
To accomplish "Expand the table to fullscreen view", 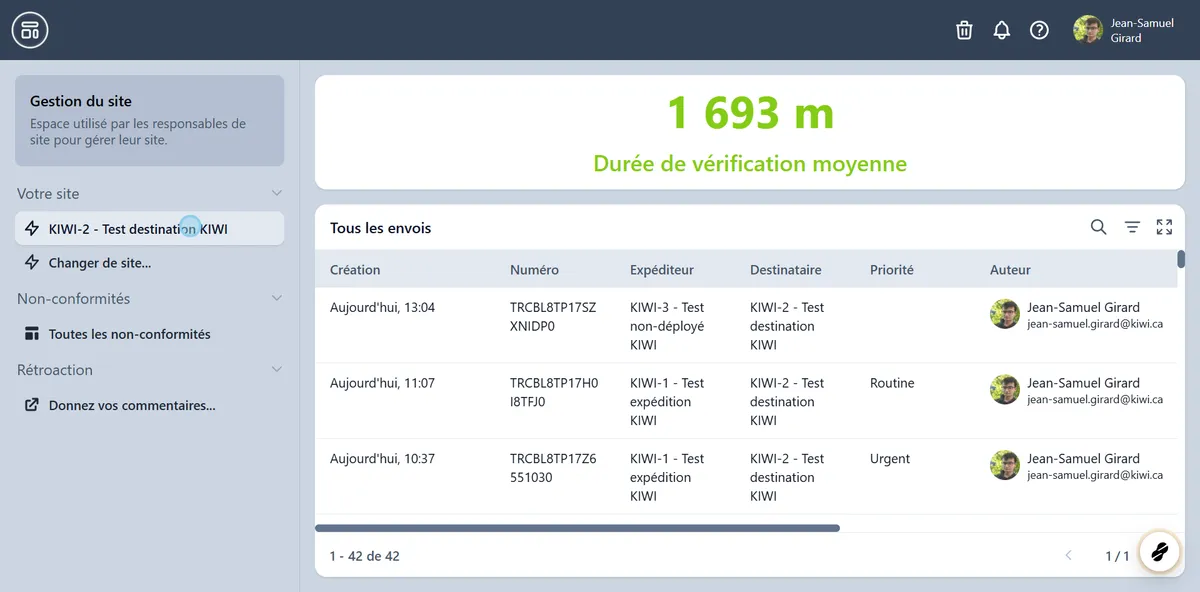I will [1164, 227].
